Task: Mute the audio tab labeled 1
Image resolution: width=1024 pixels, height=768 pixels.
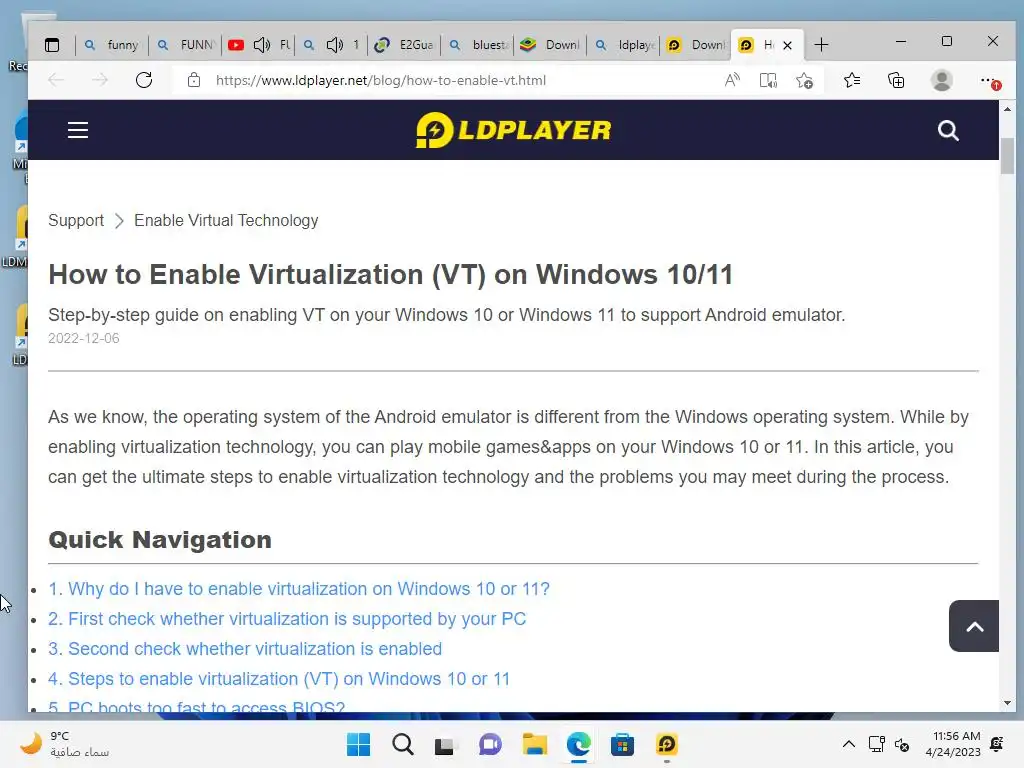Action: pyautogui.click(x=335, y=45)
